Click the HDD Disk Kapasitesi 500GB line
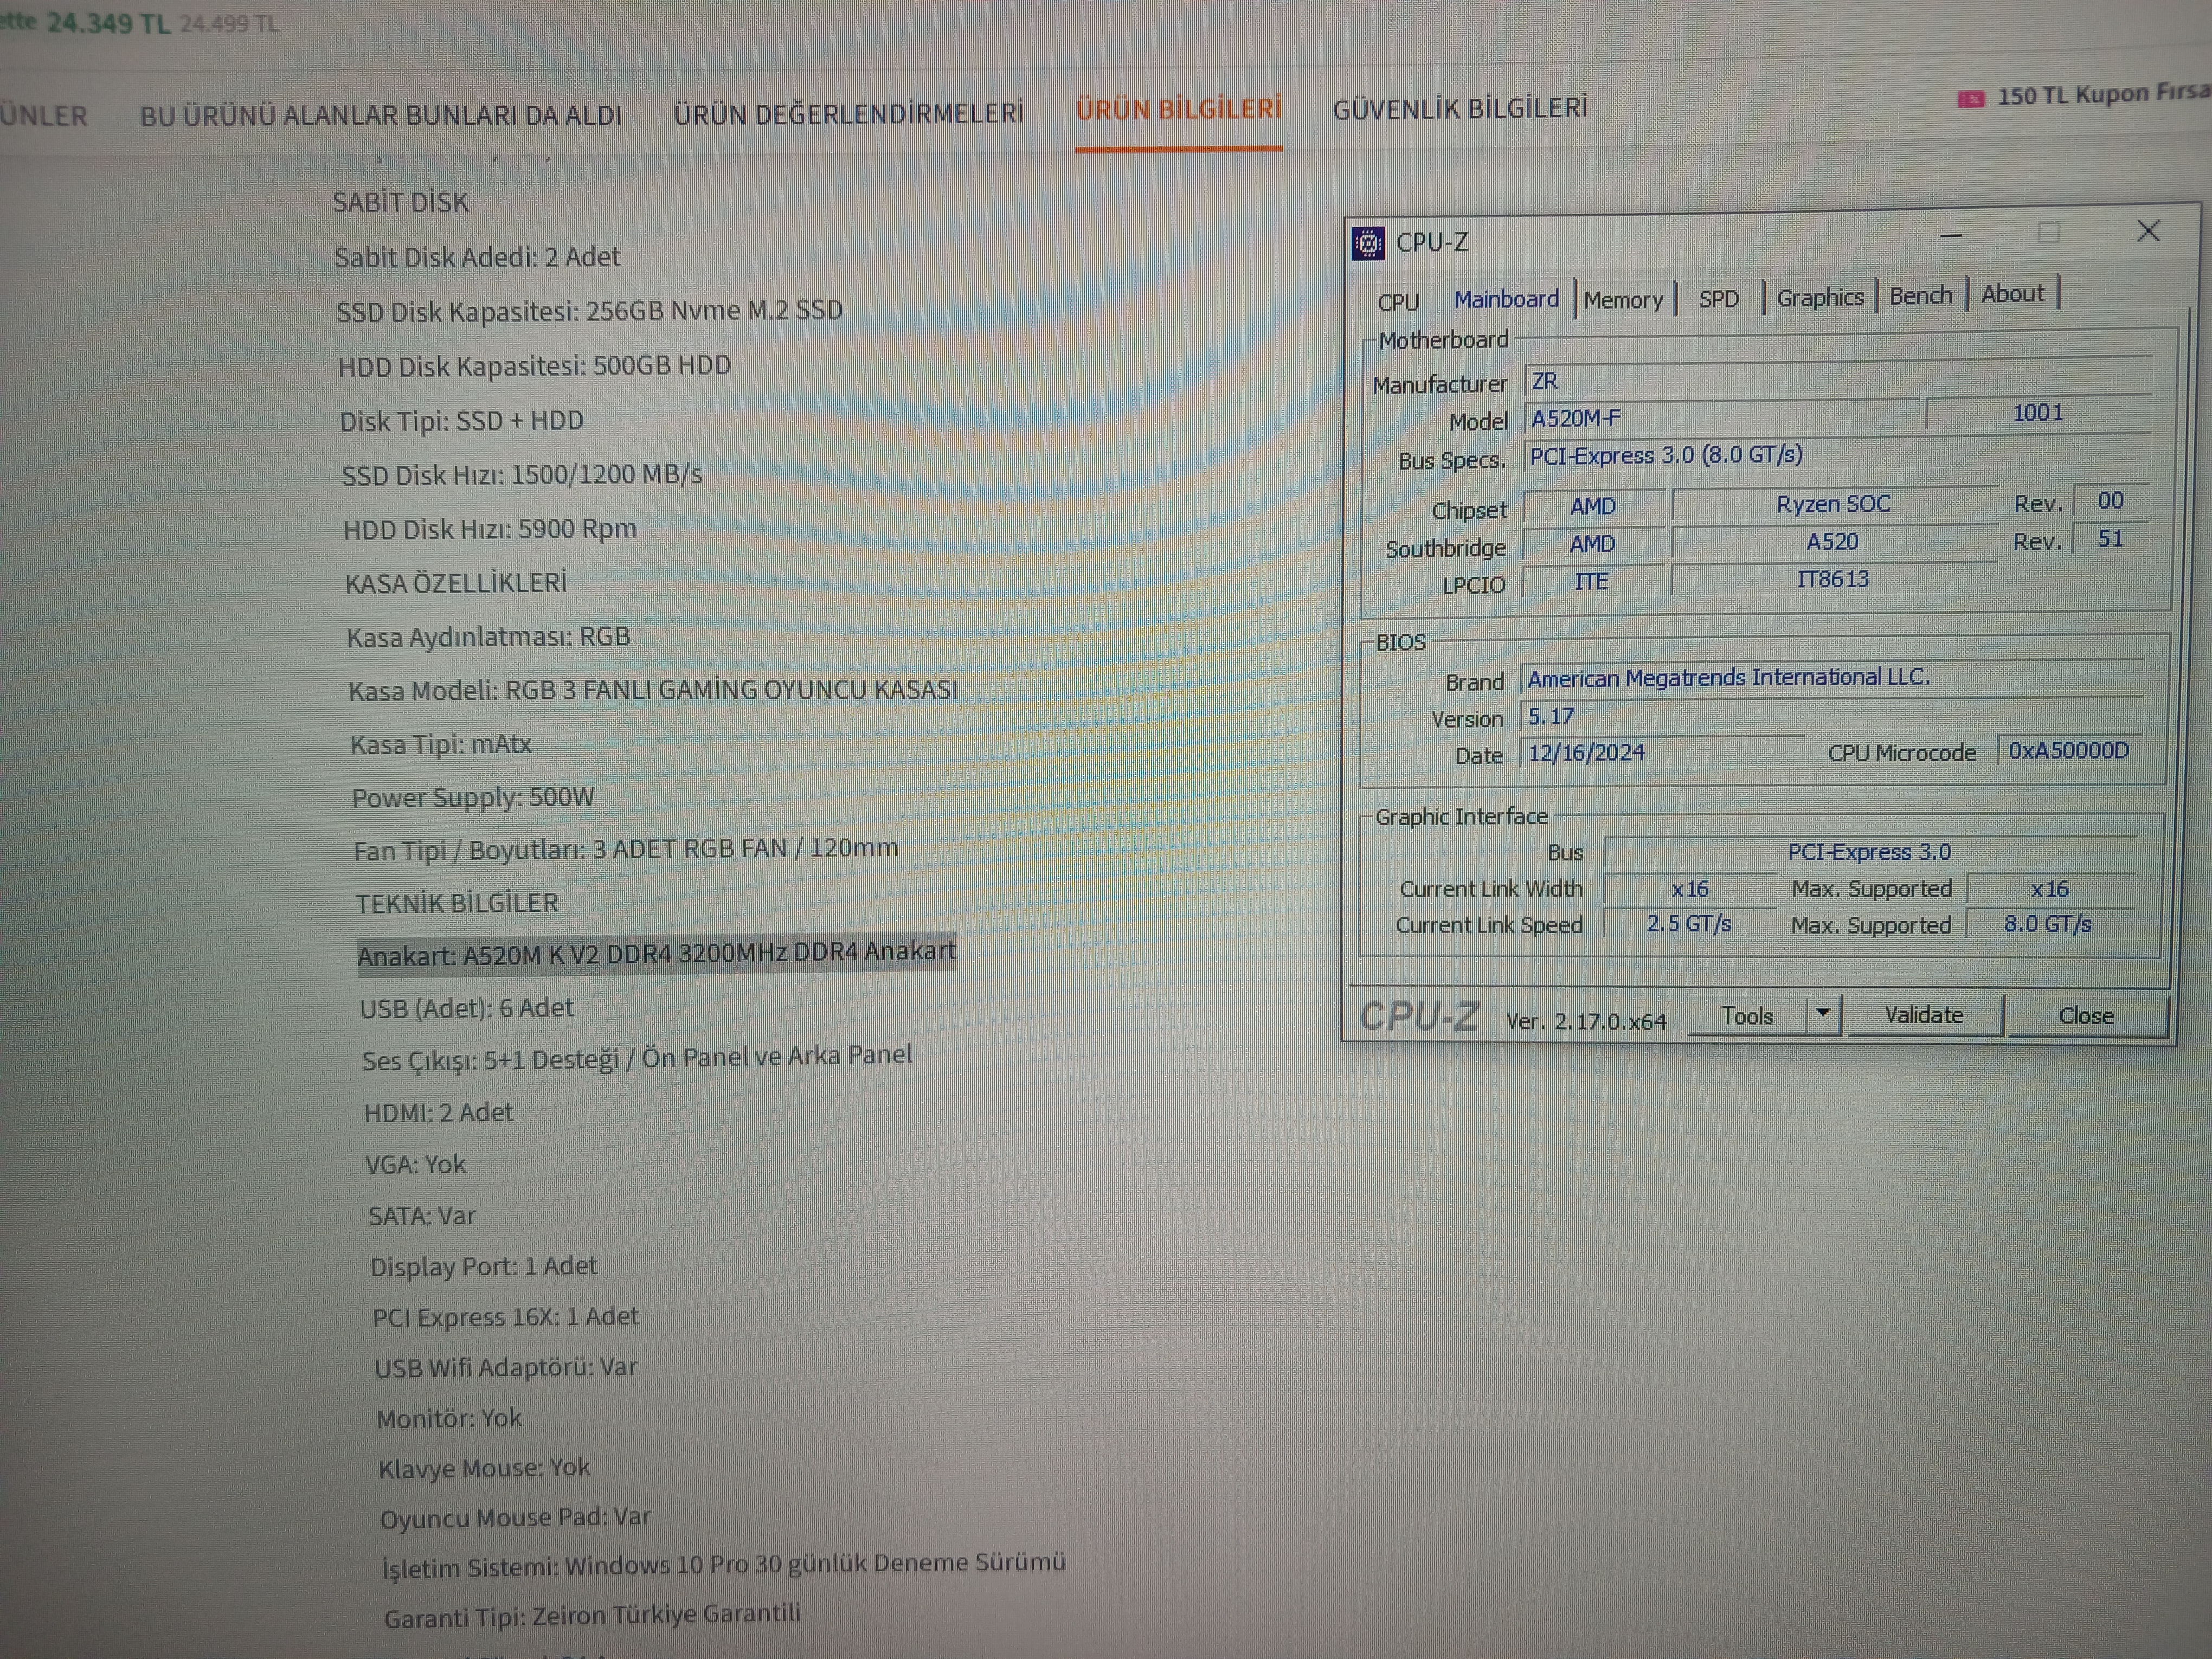The height and width of the screenshot is (1659, 2212). (x=534, y=366)
